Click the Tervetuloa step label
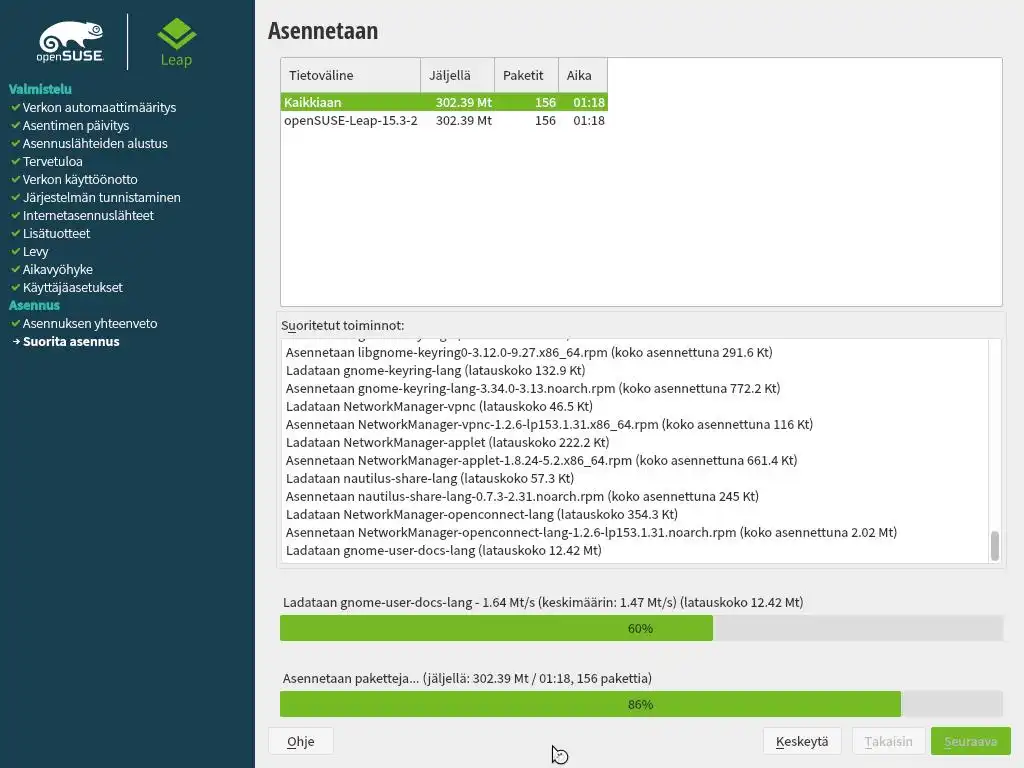 (x=53, y=161)
